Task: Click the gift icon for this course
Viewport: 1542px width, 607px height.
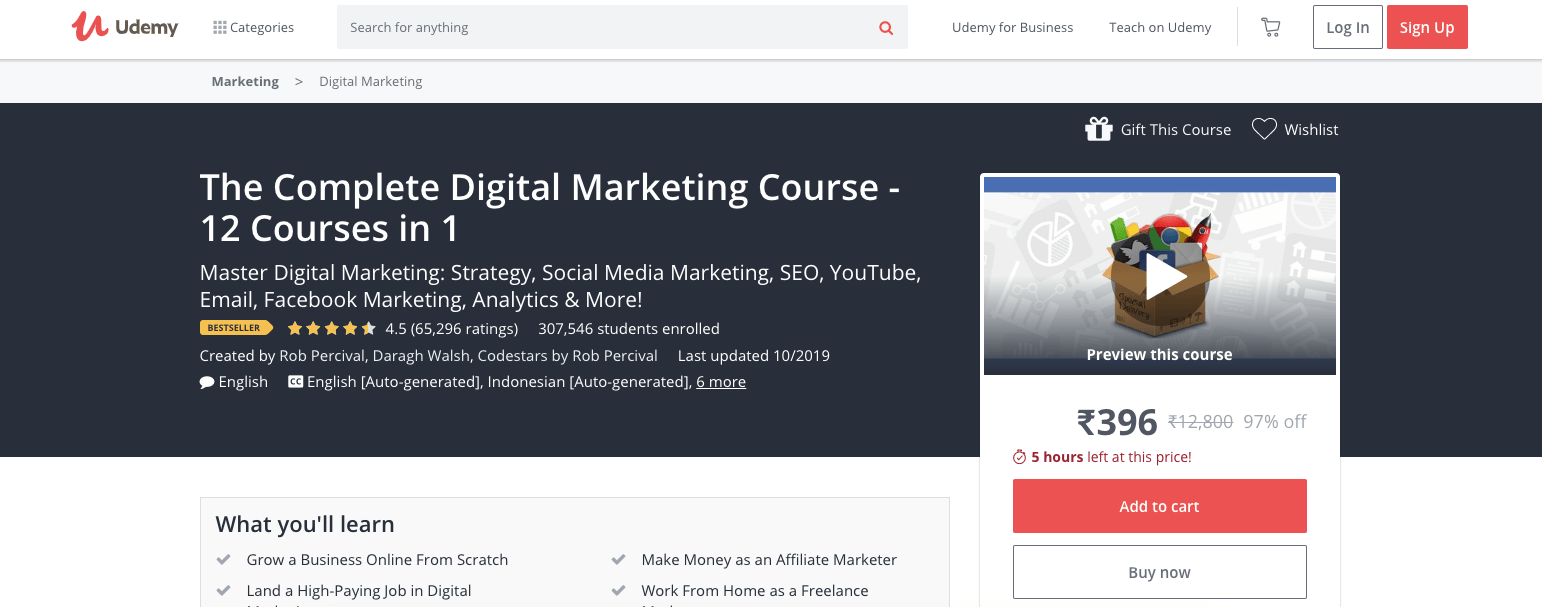Action: tap(1099, 128)
